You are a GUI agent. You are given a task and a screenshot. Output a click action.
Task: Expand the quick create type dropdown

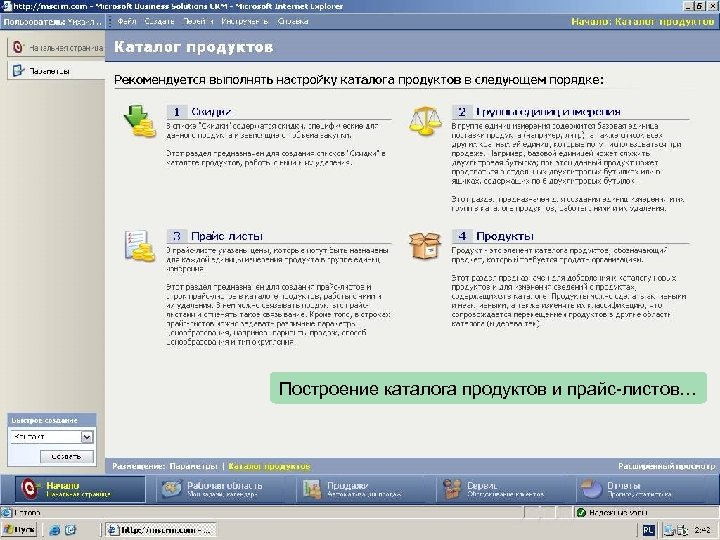pyautogui.click(x=87, y=437)
